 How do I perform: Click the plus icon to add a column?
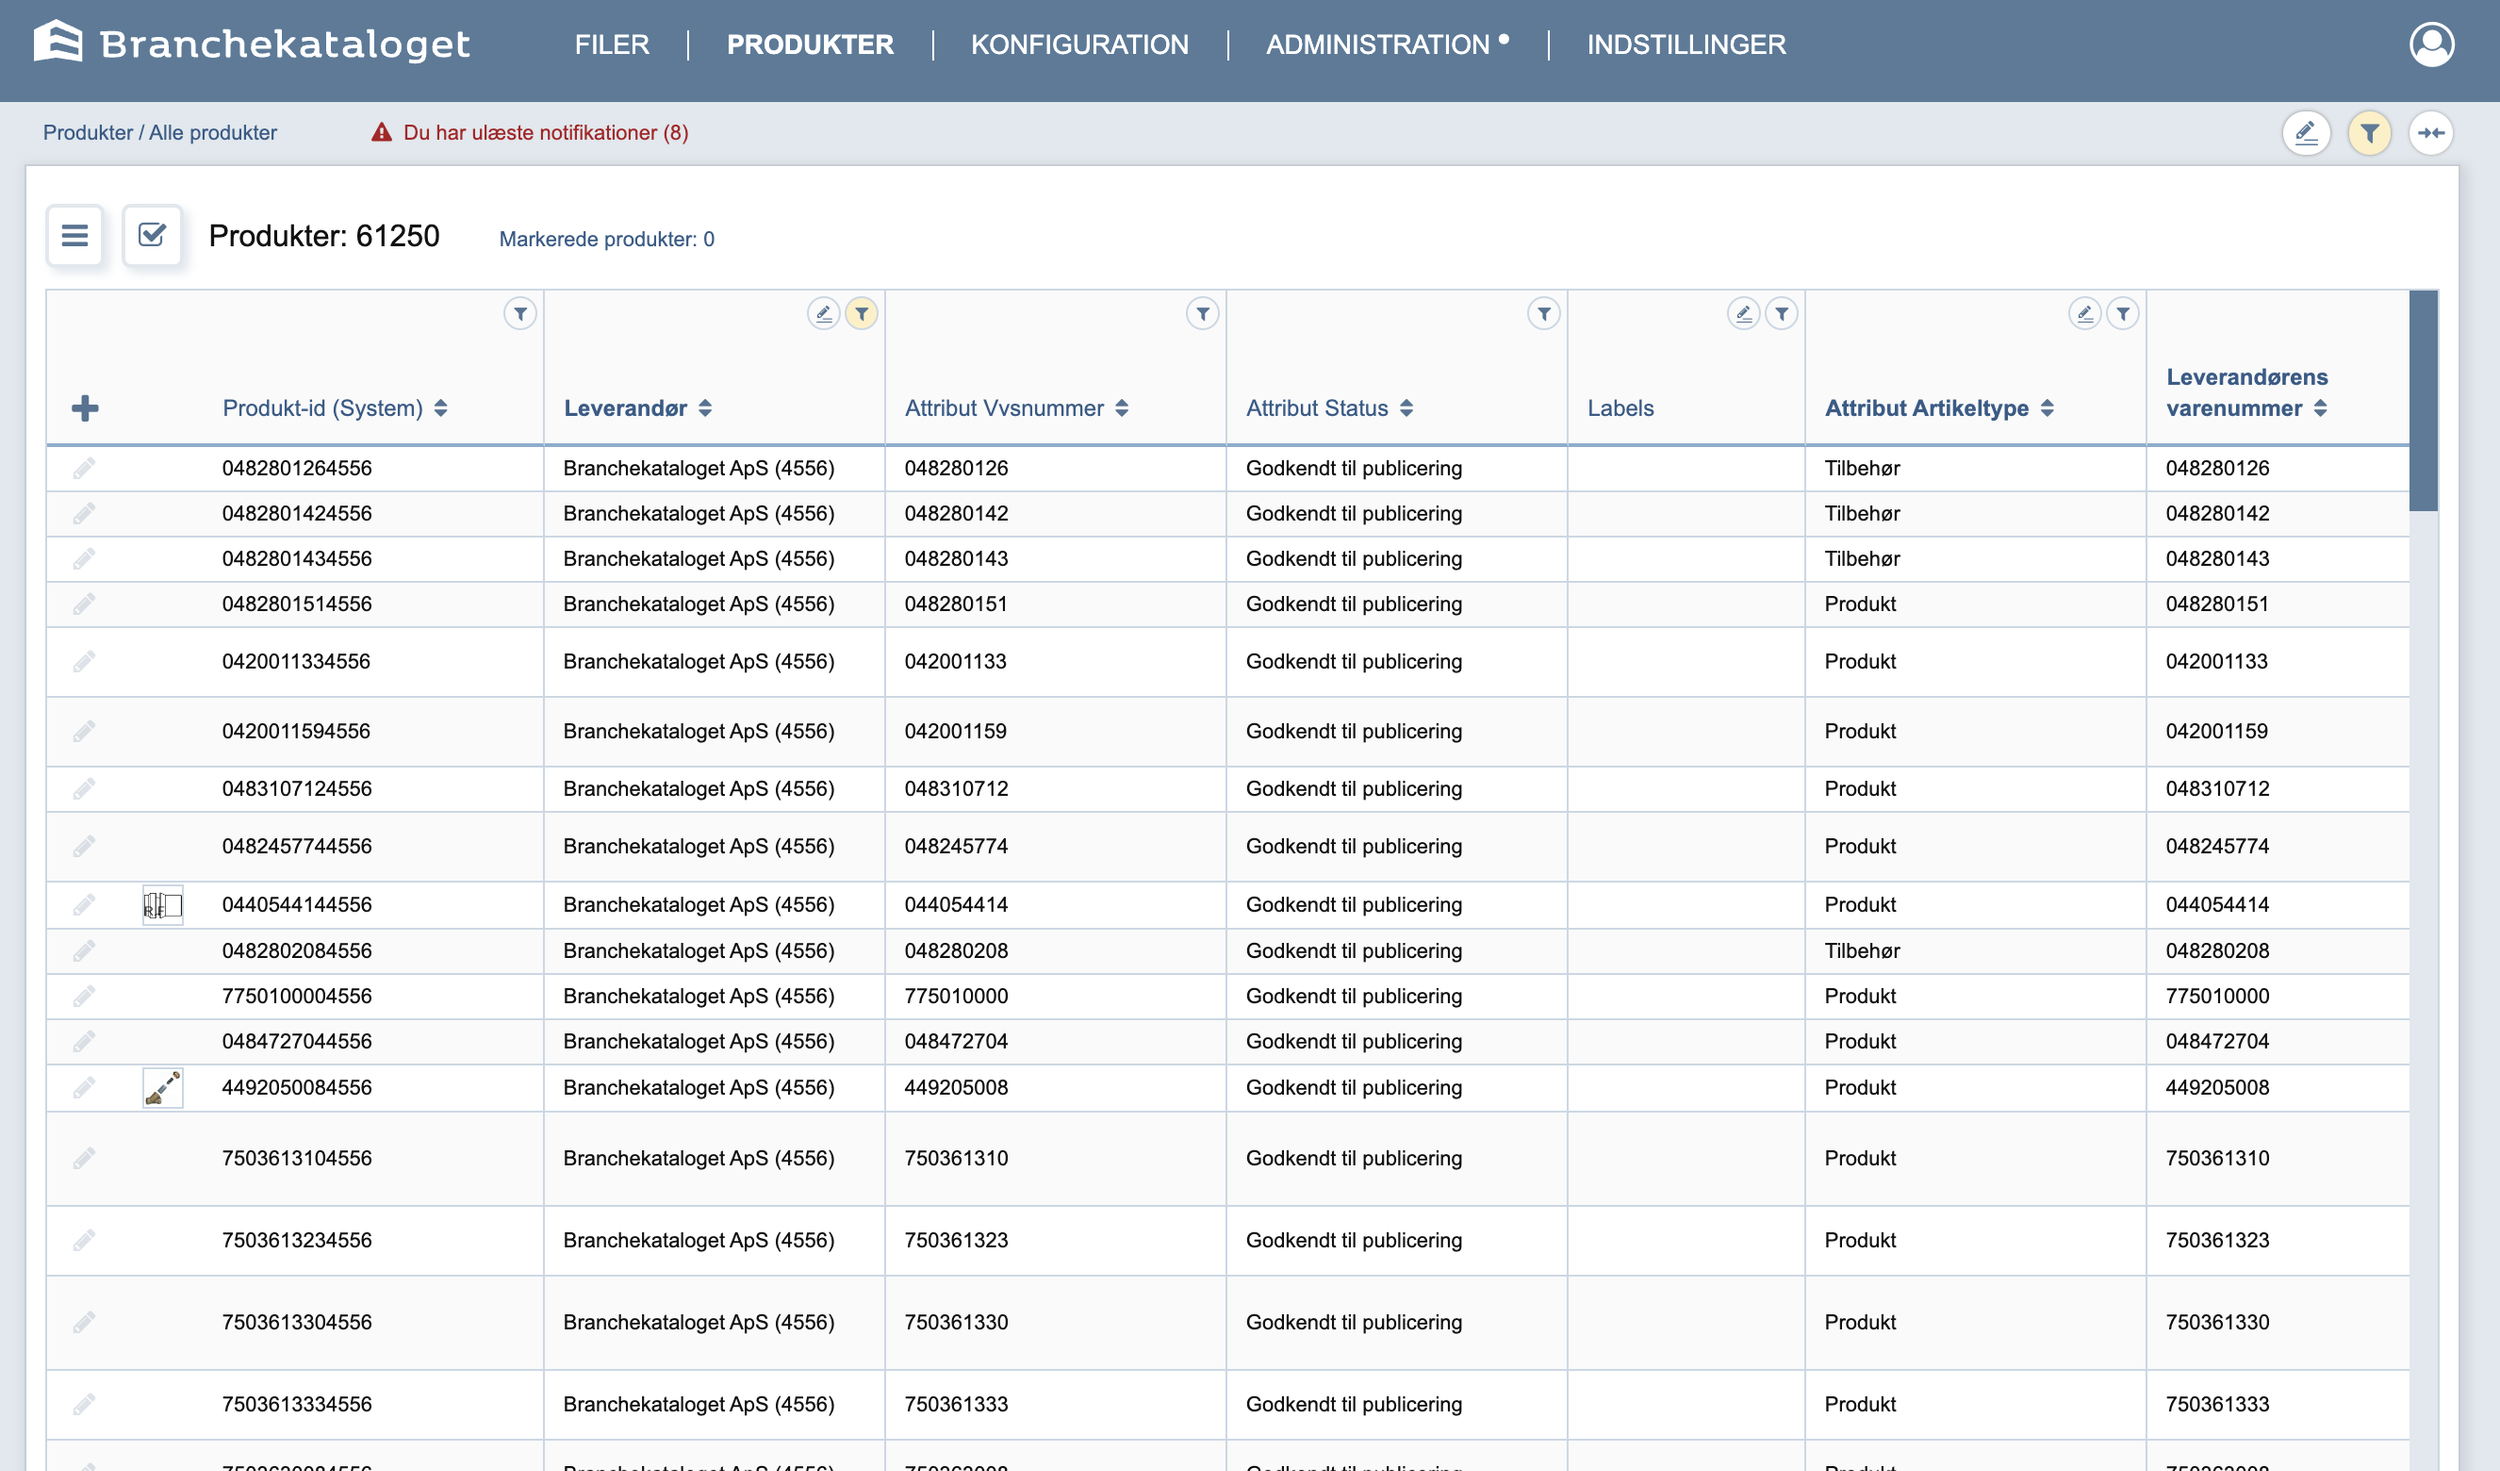[85, 408]
